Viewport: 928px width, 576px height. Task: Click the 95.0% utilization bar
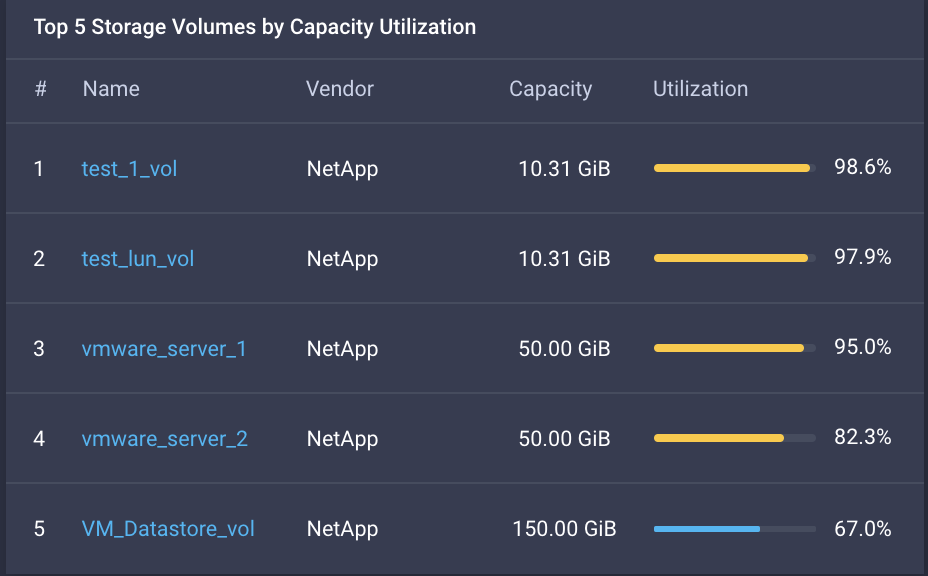pyautogui.click(x=734, y=348)
